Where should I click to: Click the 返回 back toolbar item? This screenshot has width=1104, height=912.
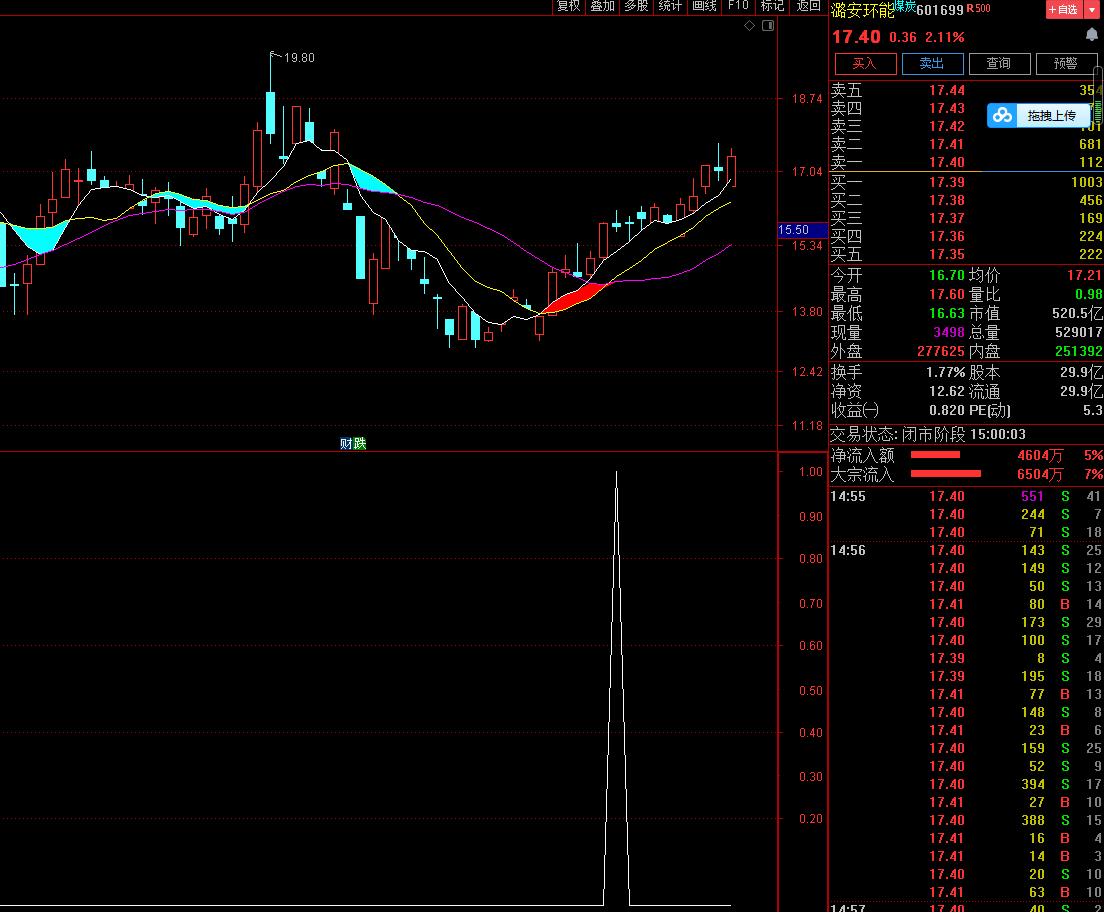coord(808,6)
